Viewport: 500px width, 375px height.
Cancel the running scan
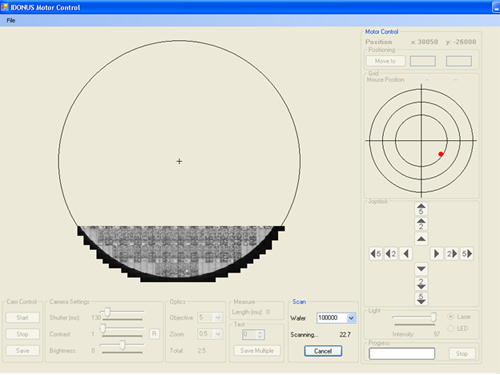coord(323,351)
